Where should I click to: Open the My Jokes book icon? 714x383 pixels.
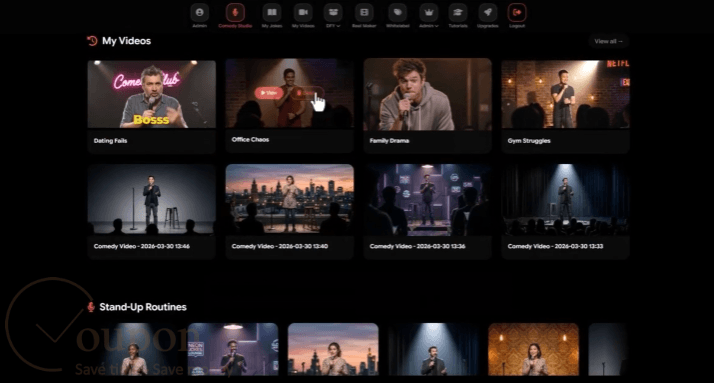pos(272,13)
